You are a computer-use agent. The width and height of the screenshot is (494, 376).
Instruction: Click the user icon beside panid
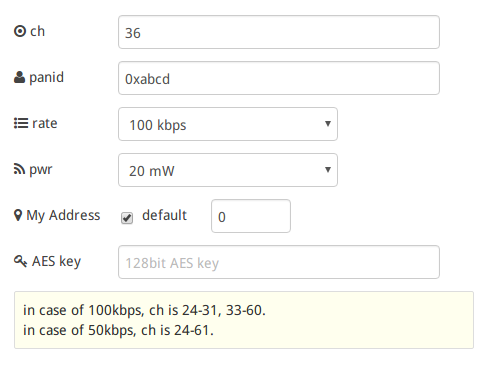(x=19, y=77)
